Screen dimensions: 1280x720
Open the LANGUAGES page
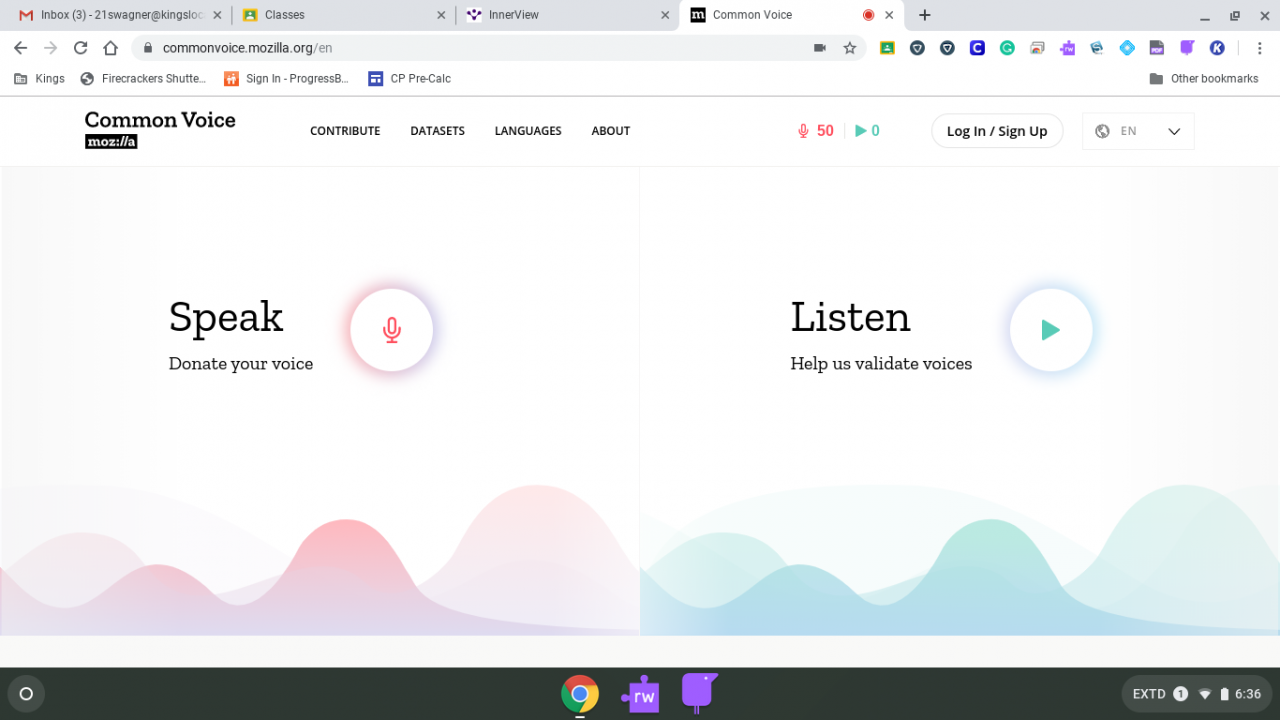click(x=528, y=131)
